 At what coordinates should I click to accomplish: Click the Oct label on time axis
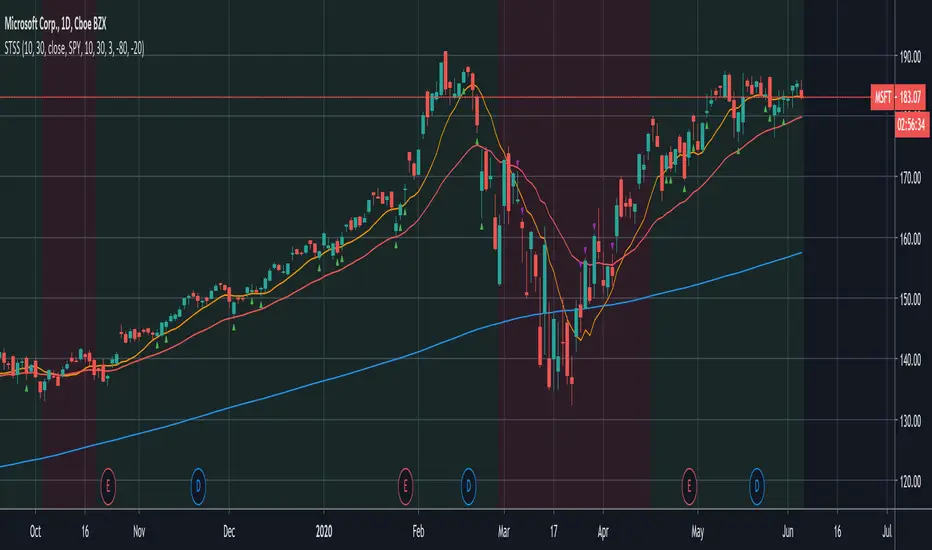tap(35, 531)
